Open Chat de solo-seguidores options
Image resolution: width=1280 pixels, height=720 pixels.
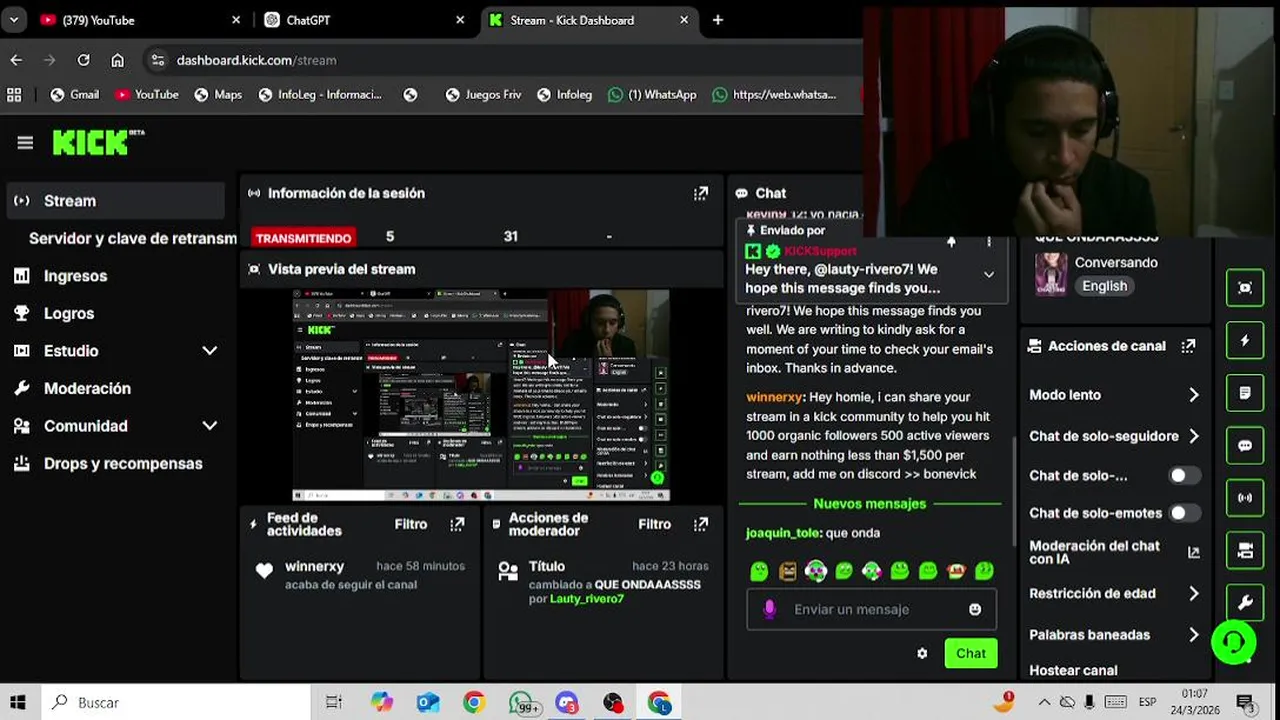(1114, 436)
